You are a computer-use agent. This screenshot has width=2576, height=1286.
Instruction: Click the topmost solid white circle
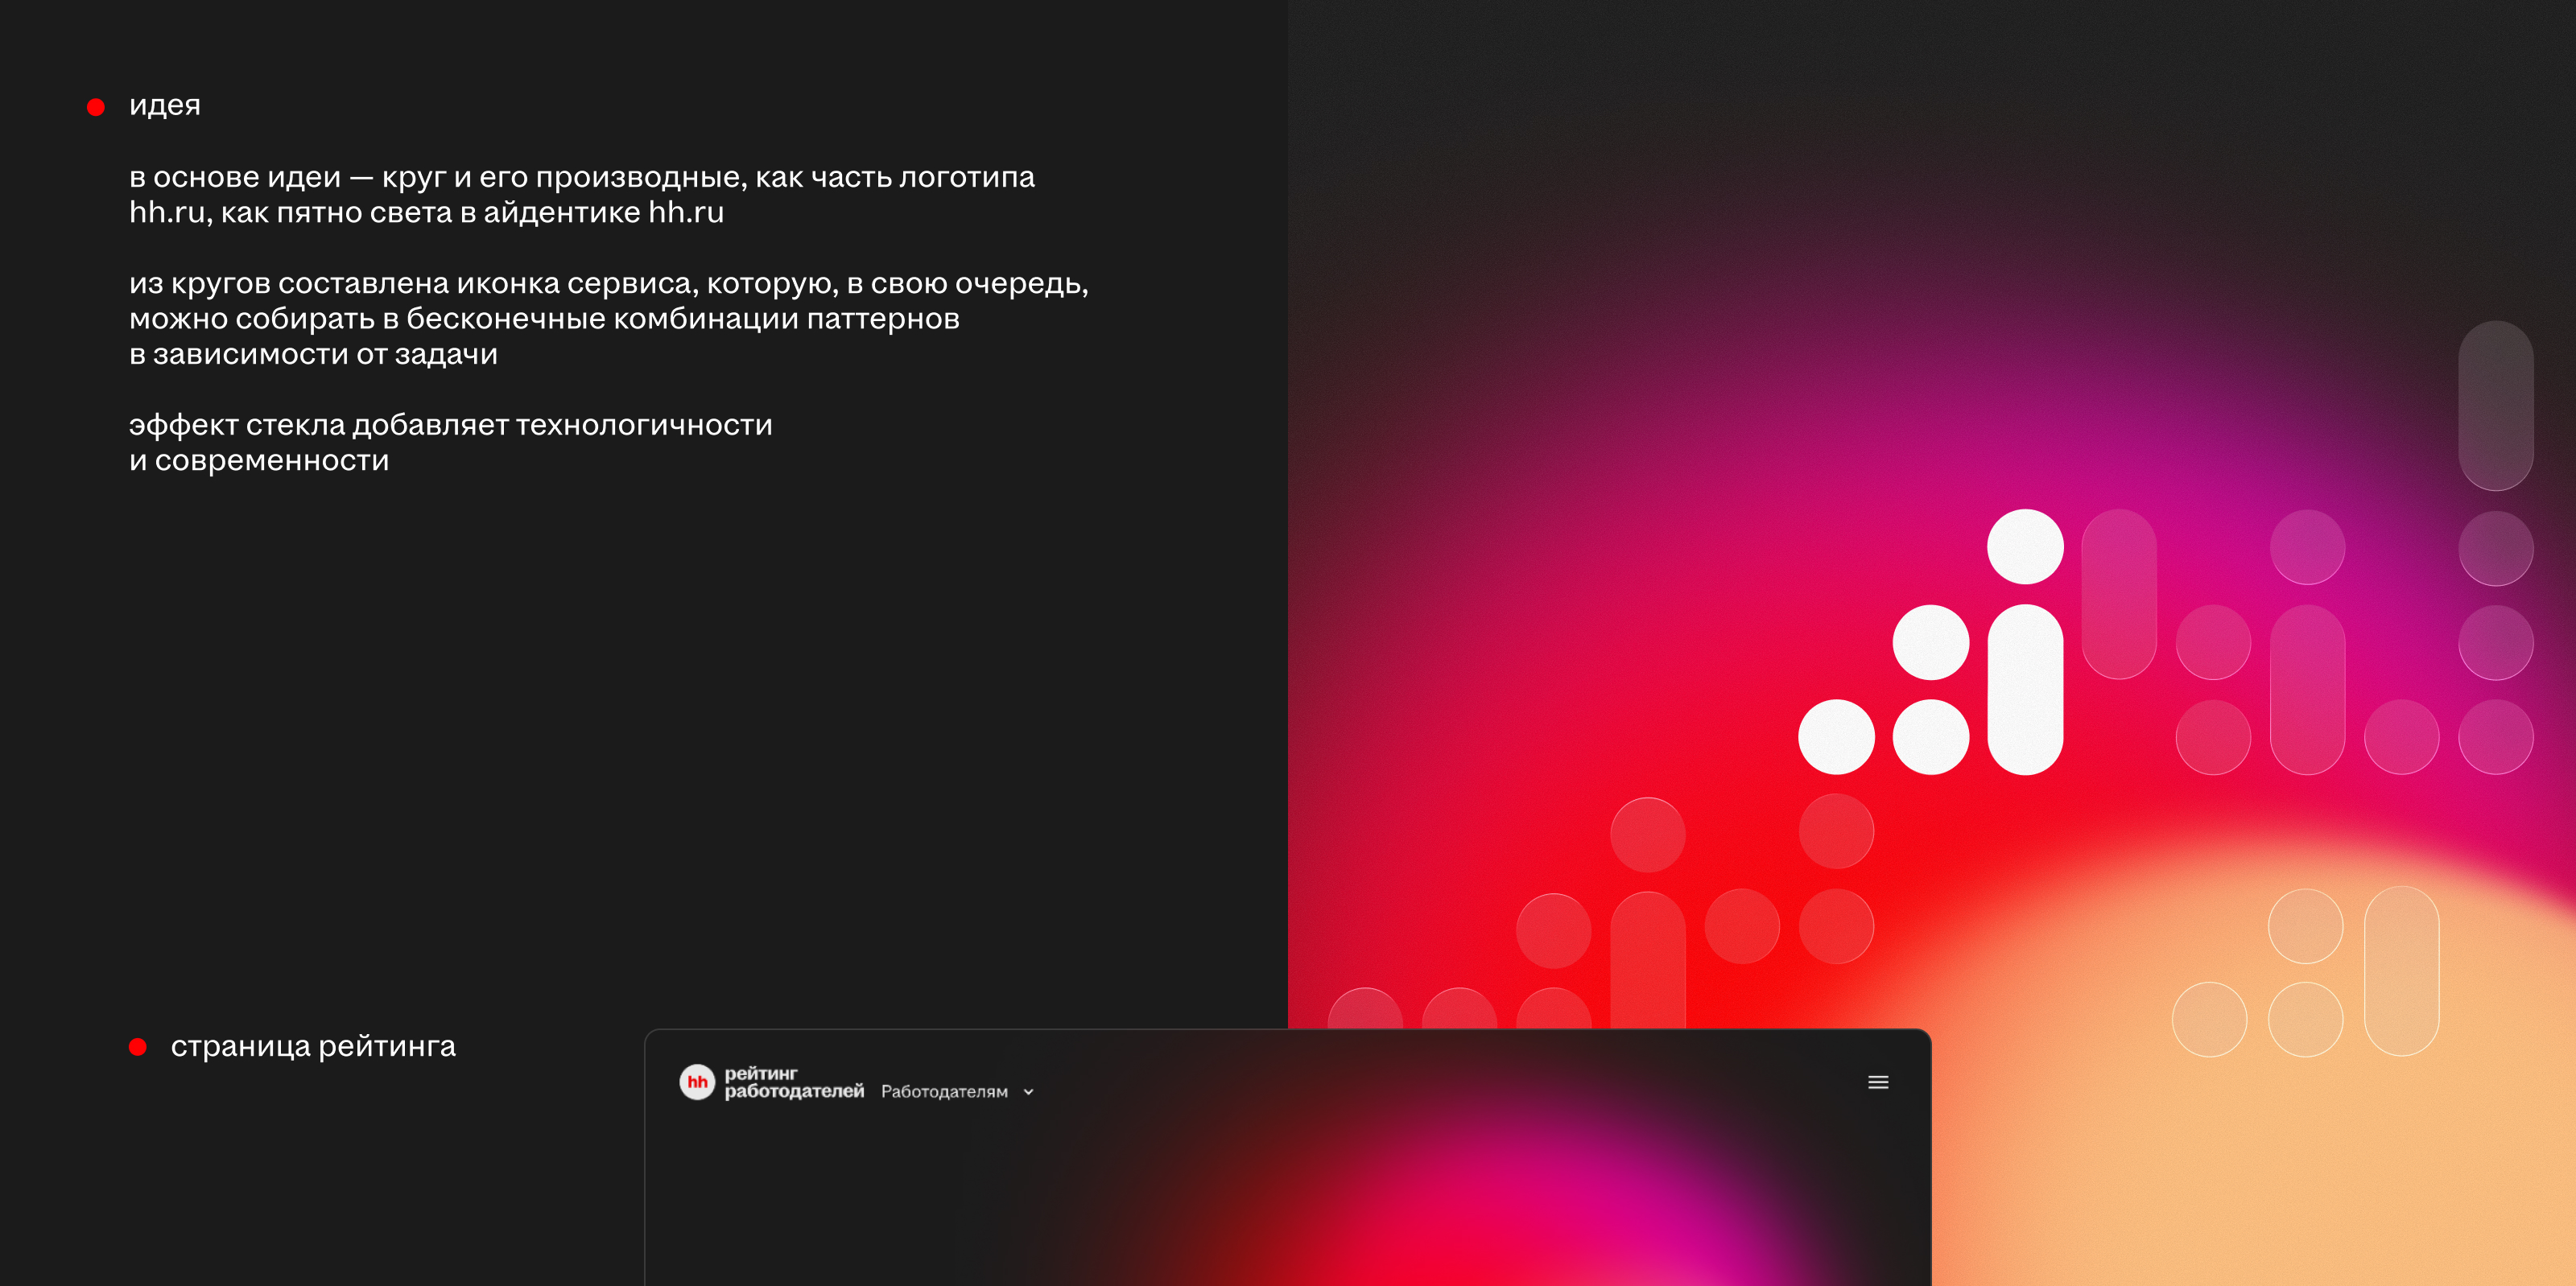[2025, 547]
